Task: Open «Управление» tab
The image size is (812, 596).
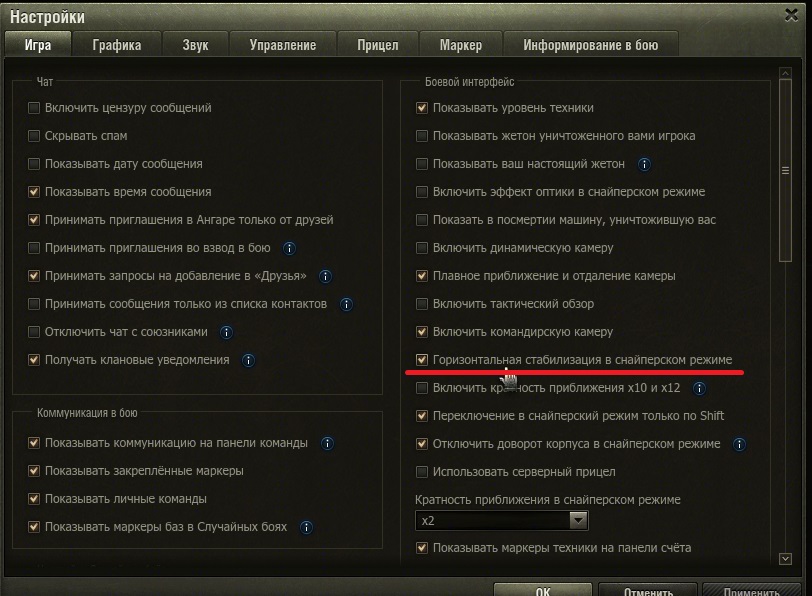Action: click(283, 45)
